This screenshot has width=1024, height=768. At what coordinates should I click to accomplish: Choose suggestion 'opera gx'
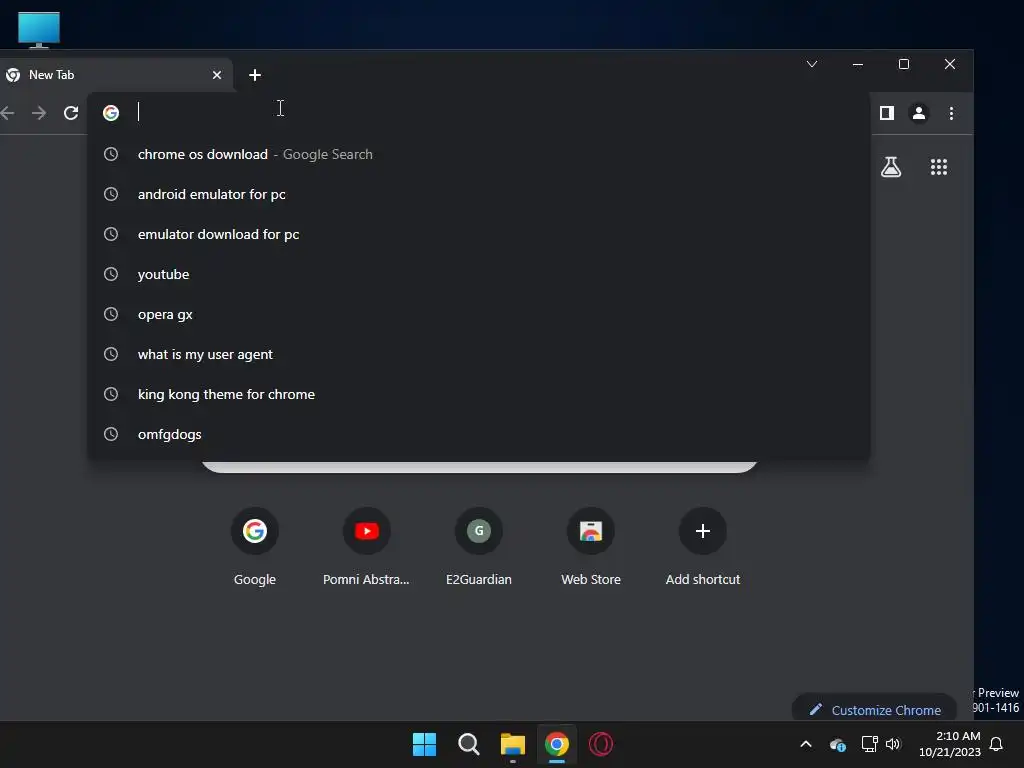point(479,314)
